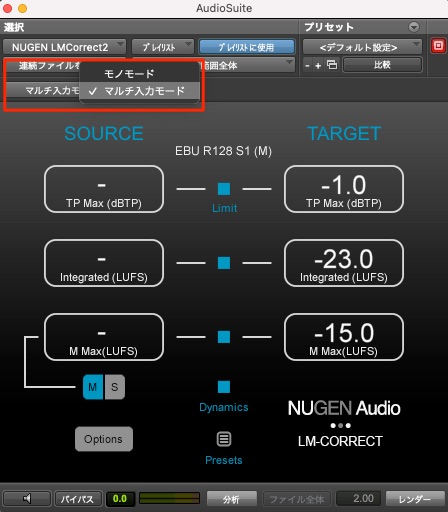Select the S short-term button

pos(115,387)
